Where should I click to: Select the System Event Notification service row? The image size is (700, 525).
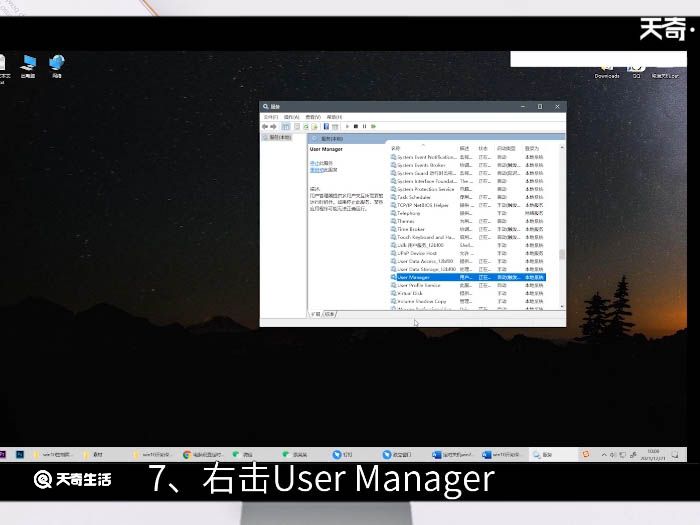click(x=467, y=157)
